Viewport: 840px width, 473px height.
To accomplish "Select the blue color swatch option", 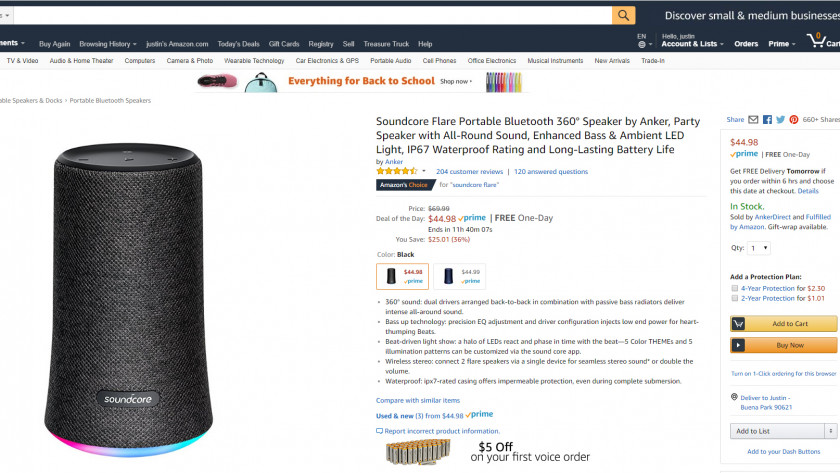I will point(459,276).
